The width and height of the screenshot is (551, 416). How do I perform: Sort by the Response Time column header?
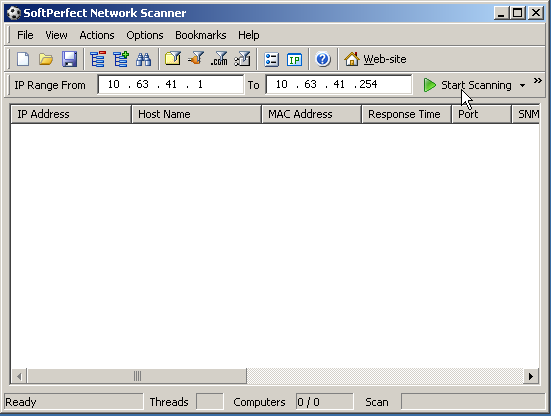tap(407, 114)
